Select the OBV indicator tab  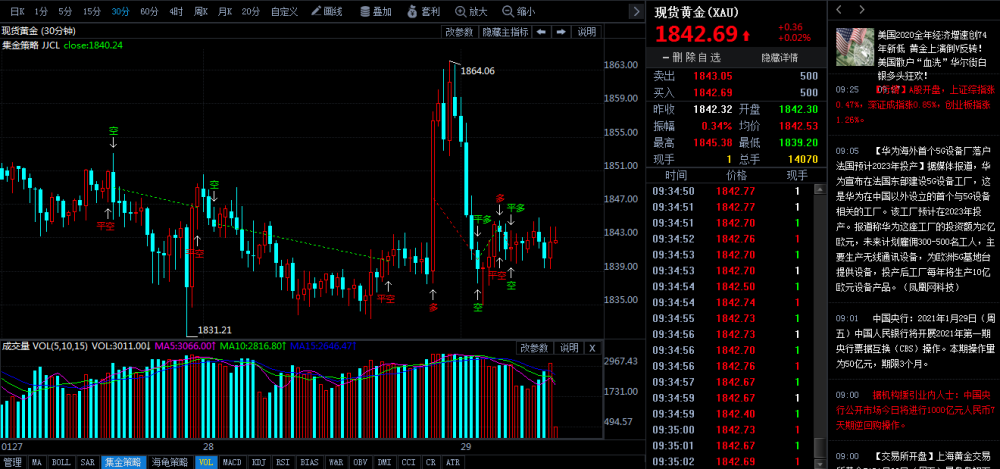(x=360, y=462)
